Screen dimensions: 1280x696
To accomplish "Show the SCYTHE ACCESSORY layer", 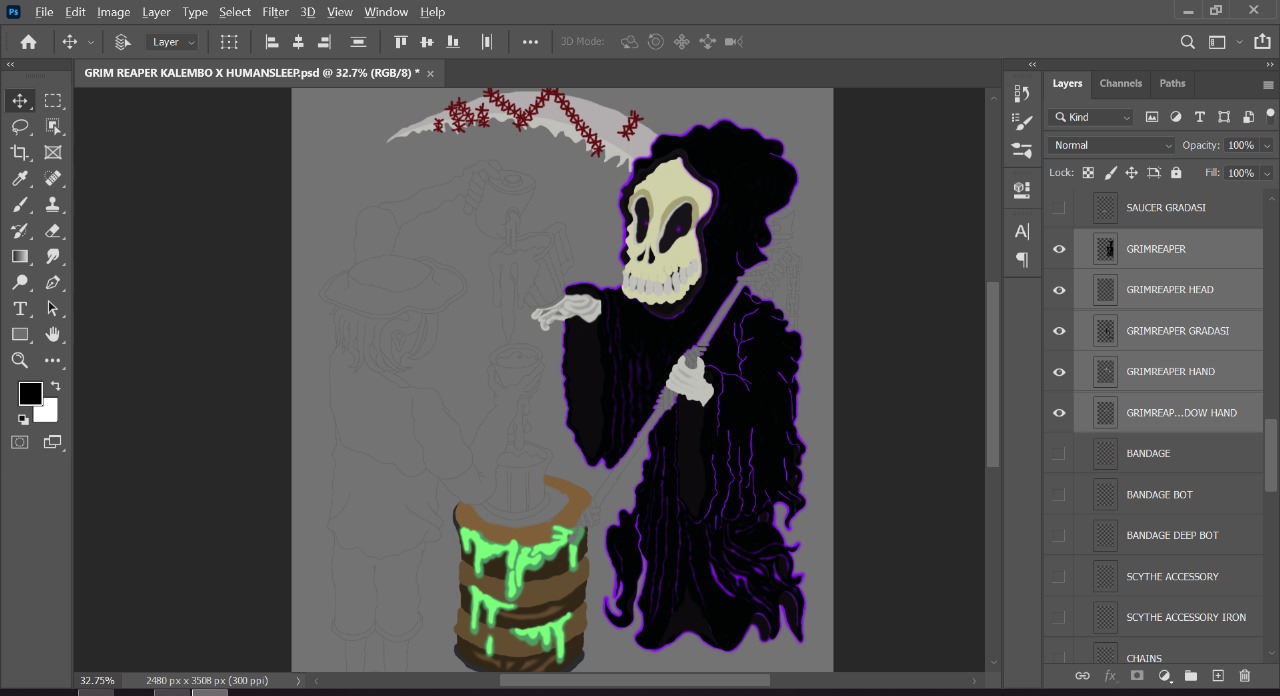I will [x=1059, y=577].
